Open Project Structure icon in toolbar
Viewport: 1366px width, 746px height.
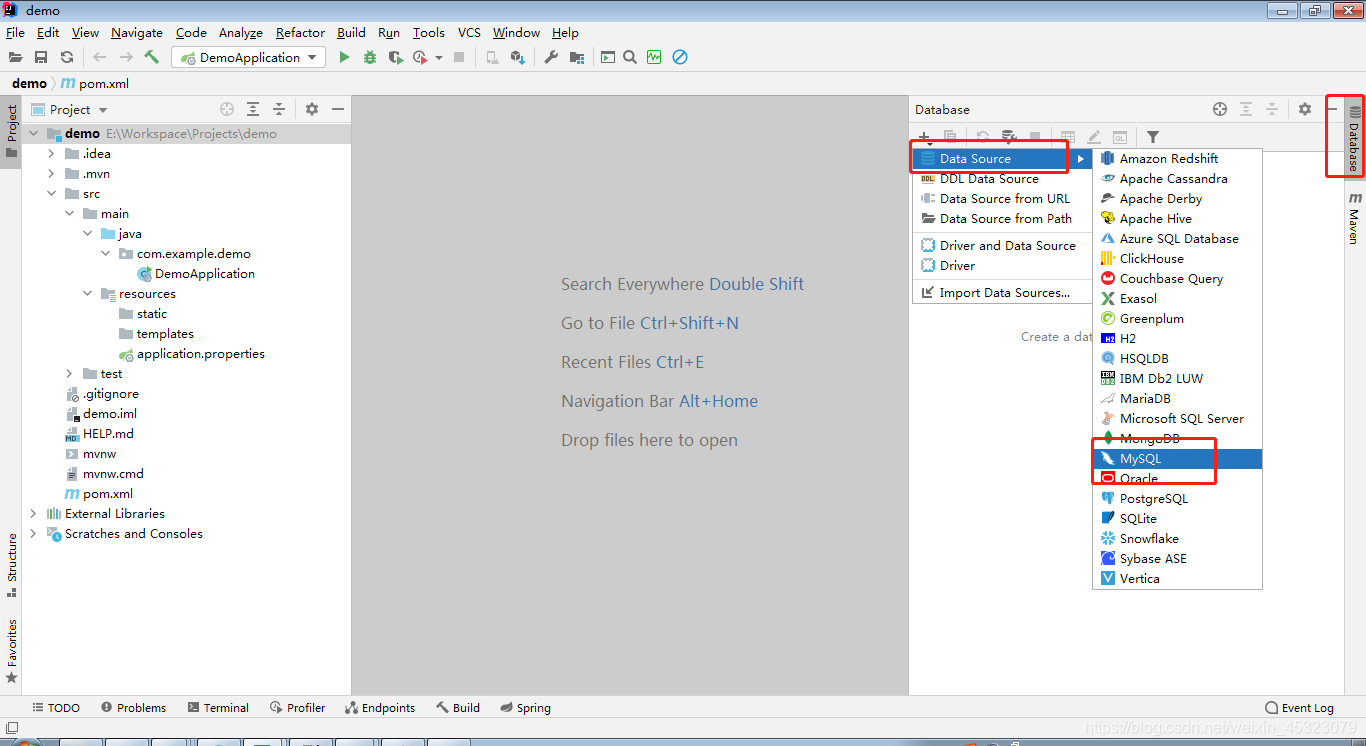pyautogui.click(x=577, y=57)
